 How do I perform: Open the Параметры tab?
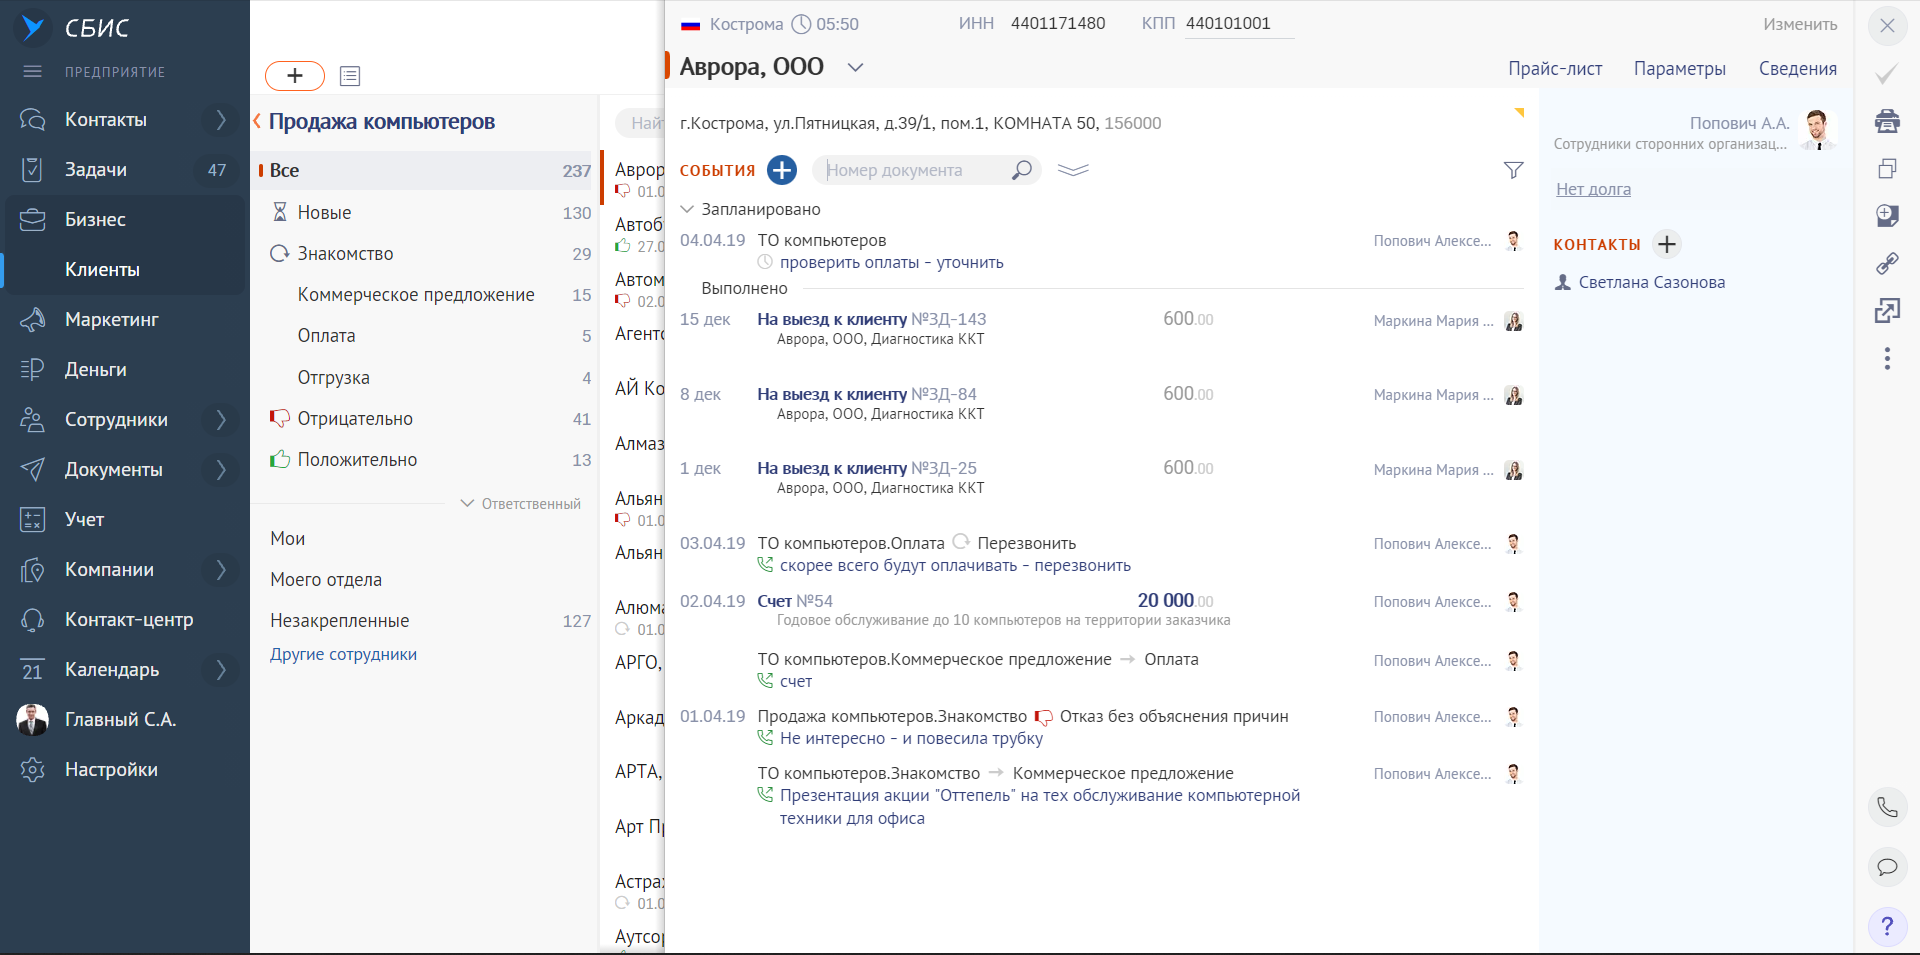(1680, 69)
